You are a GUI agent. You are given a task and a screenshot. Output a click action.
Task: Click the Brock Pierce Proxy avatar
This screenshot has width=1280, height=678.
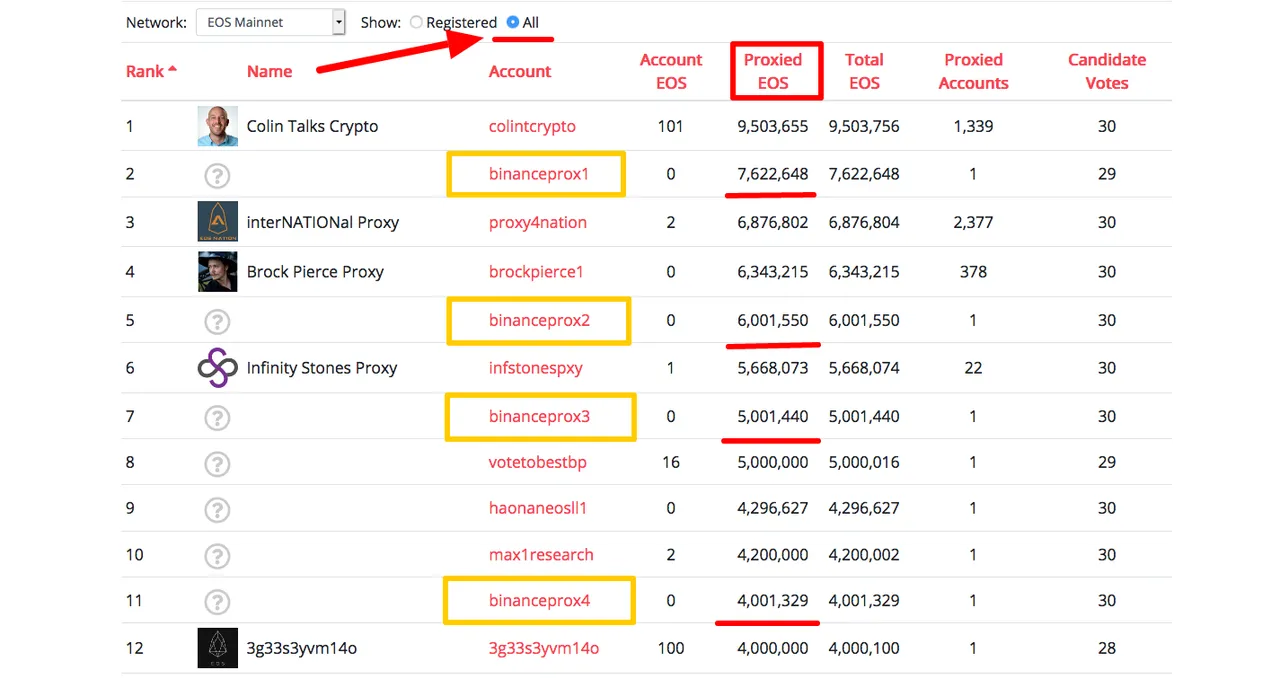(217, 271)
